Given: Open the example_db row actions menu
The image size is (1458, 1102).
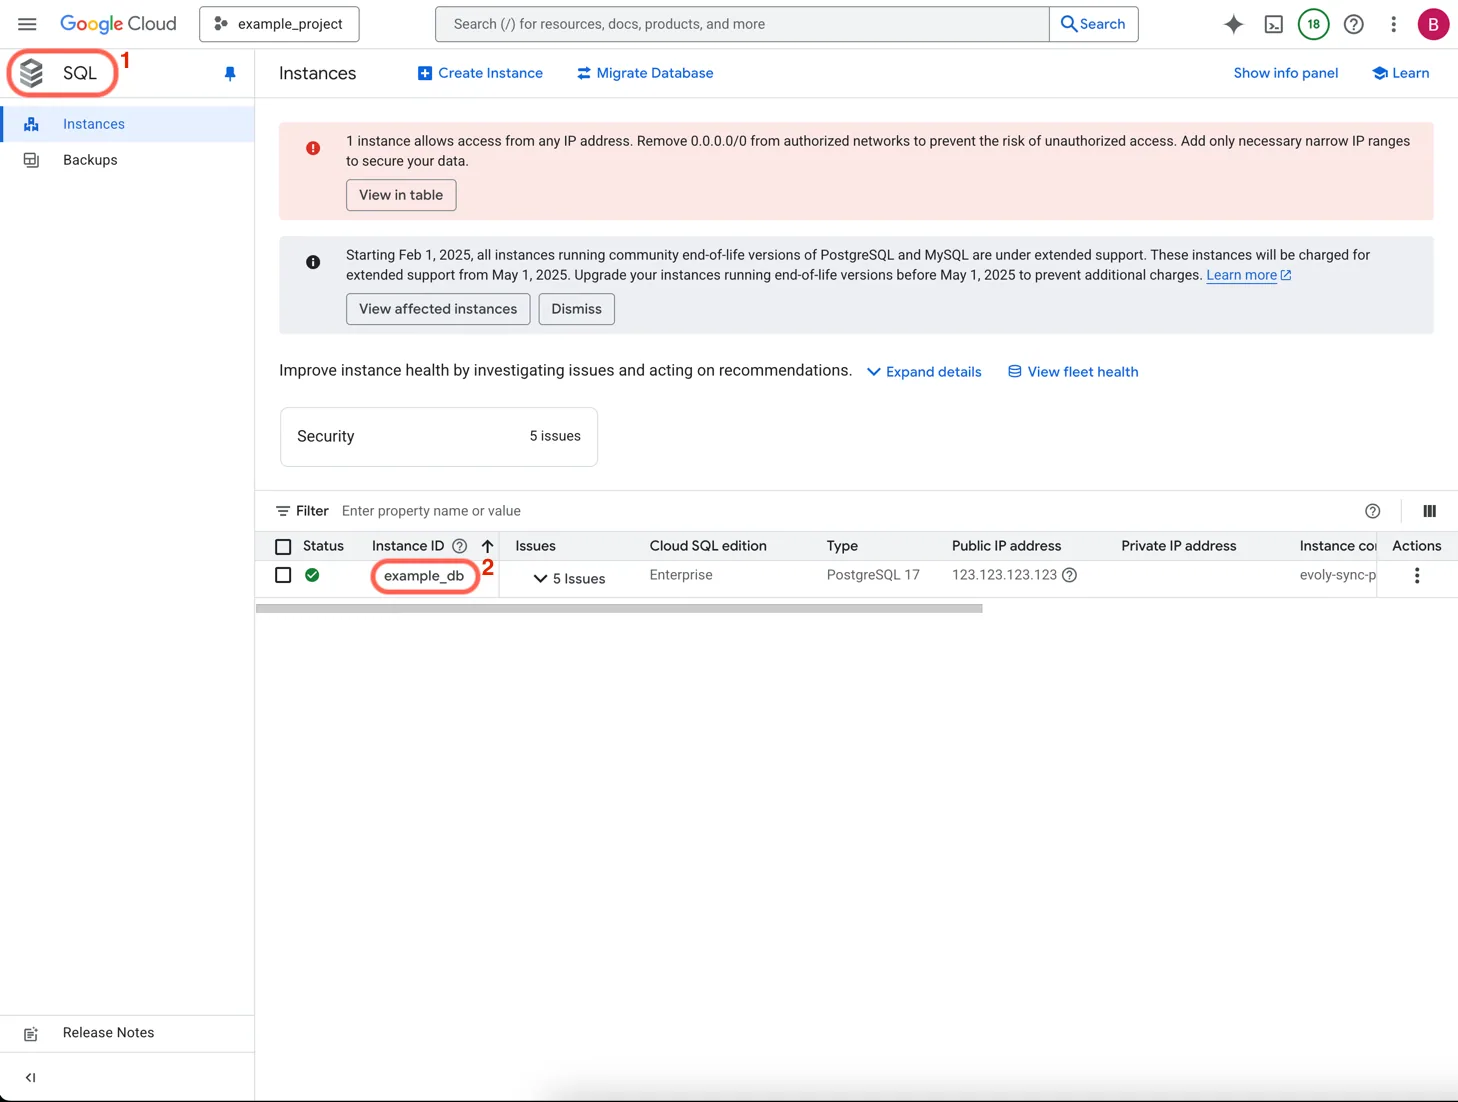Looking at the screenshot, I should (1417, 576).
